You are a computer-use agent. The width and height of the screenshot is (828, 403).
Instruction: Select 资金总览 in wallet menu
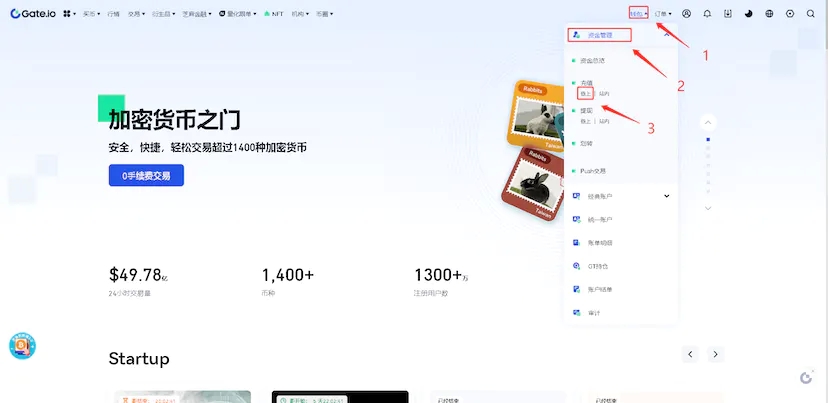pos(592,61)
